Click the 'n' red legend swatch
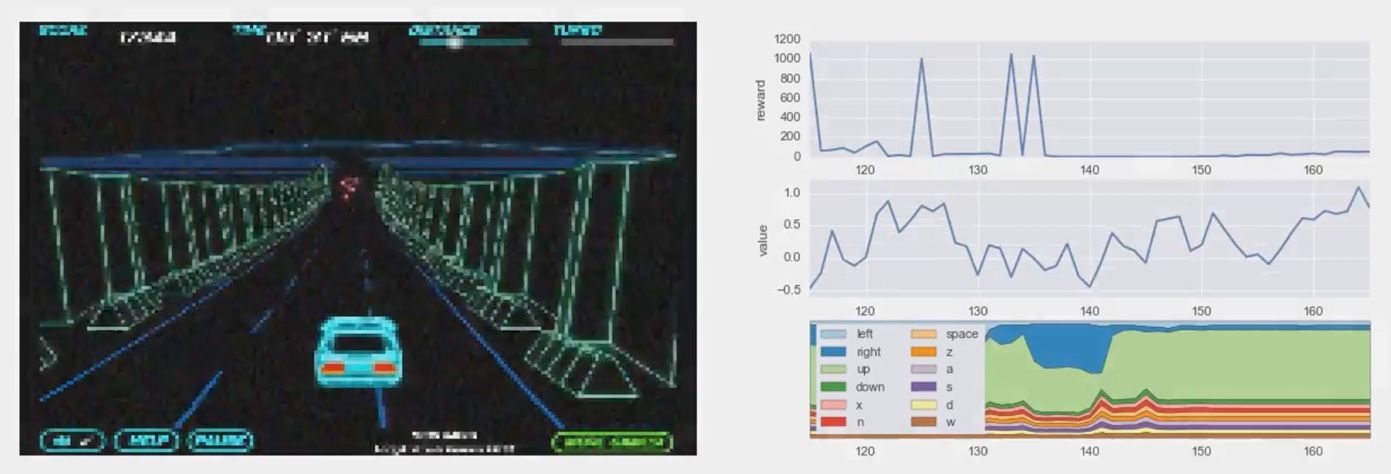 (x=832, y=423)
